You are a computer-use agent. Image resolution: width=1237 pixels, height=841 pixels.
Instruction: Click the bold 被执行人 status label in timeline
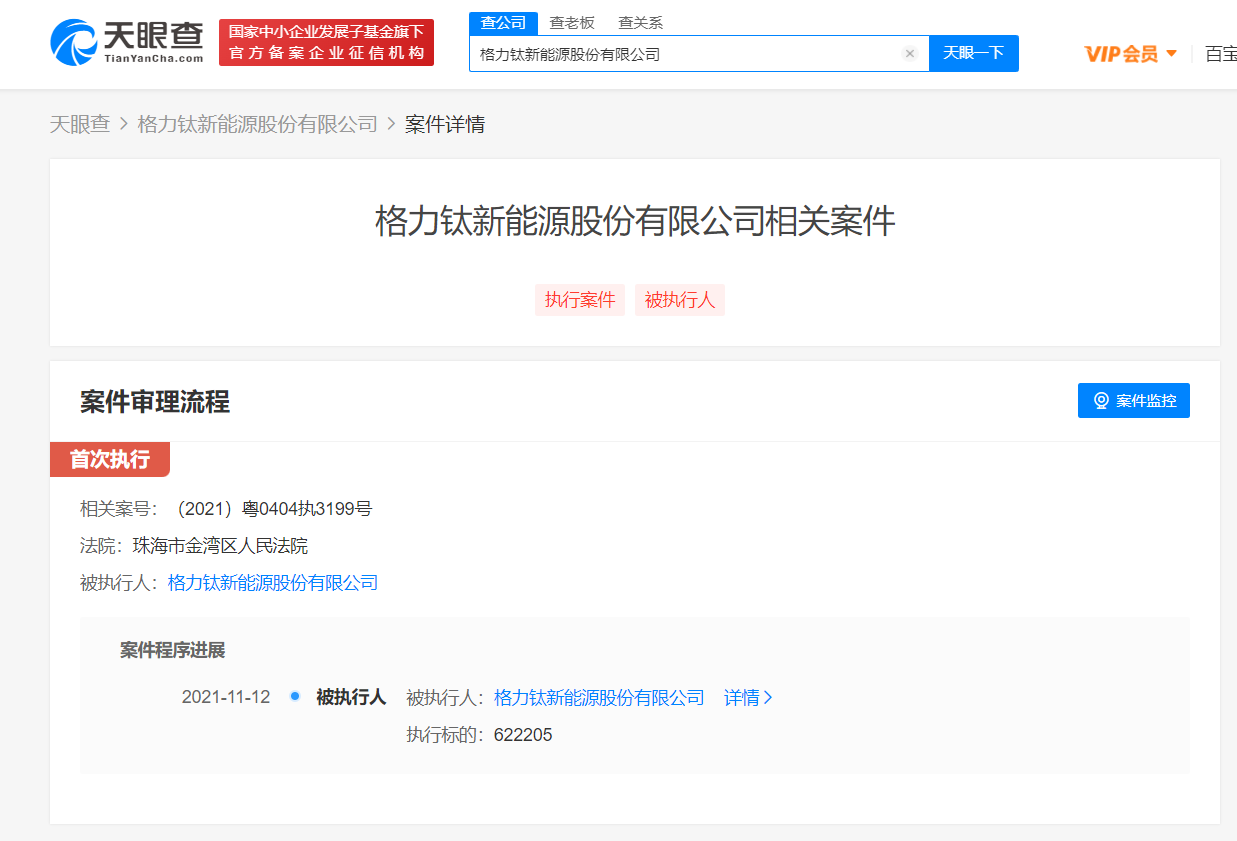[x=351, y=697]
